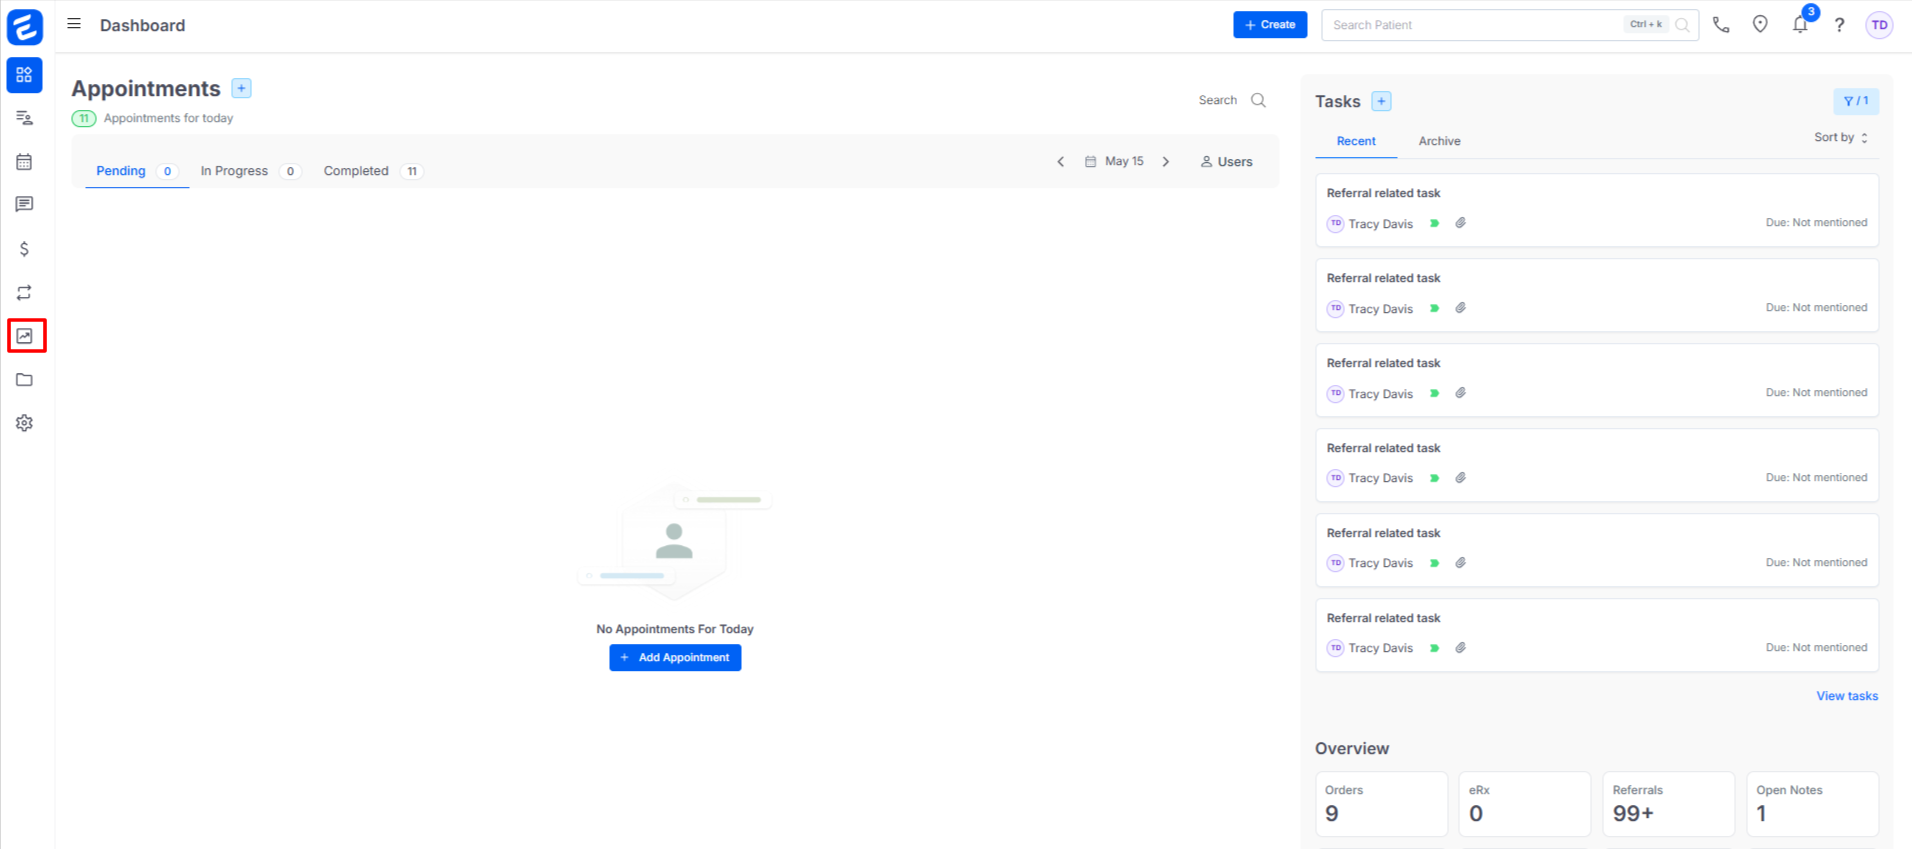Open the messages icon in left sidebar
This screenshot has height=849, width=1912.
pyautogui.click(x=25, y=205)
